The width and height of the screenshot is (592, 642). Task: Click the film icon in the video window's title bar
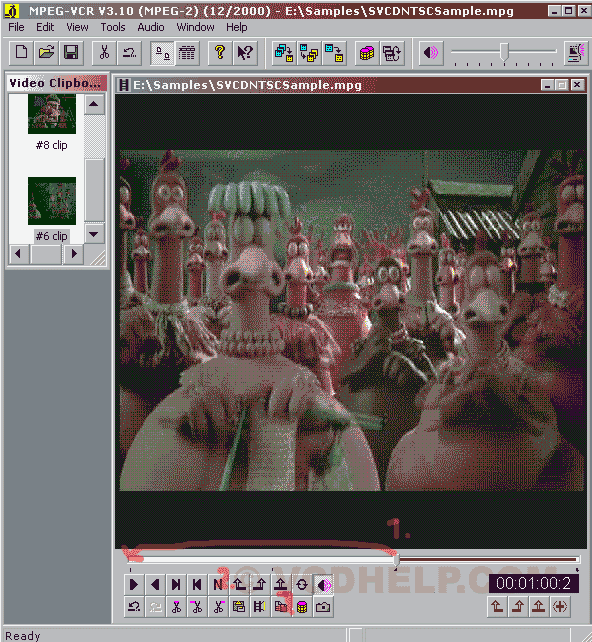tap(123, 85)
